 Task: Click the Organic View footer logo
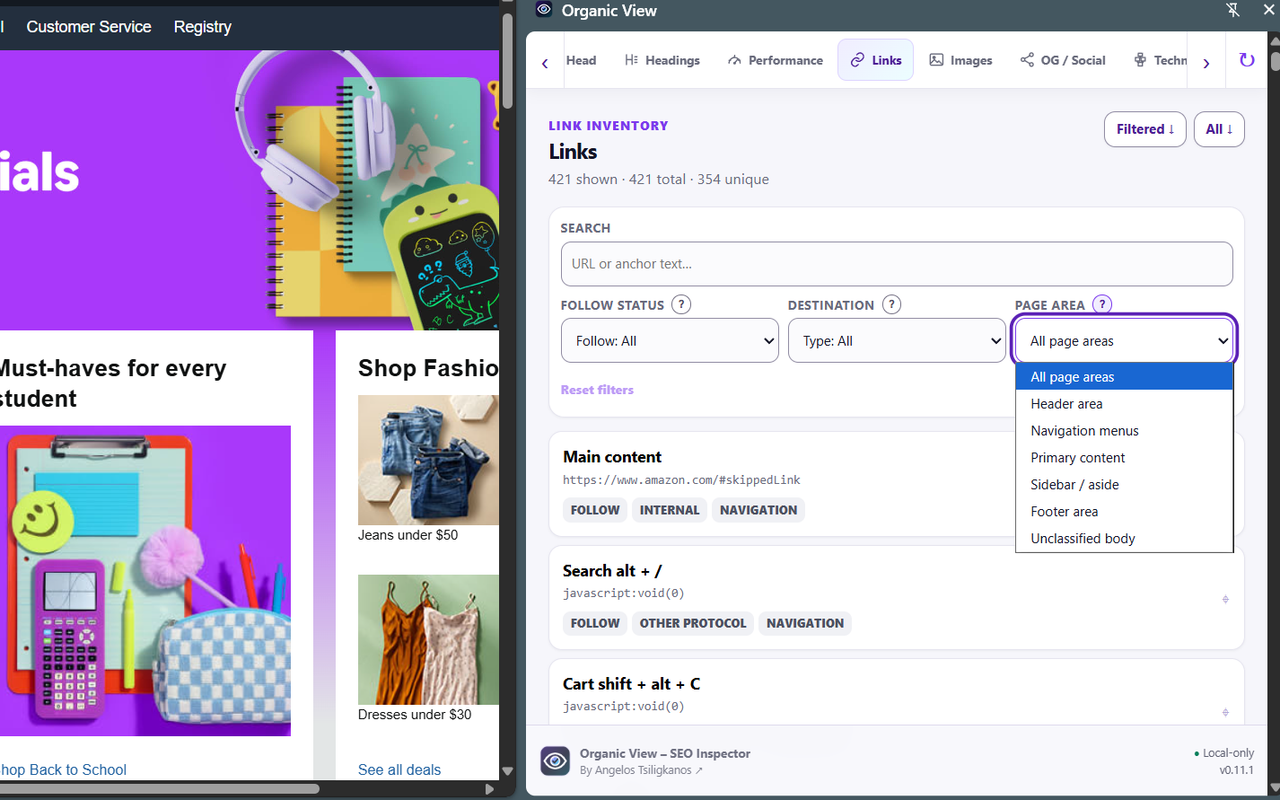(555, 761)
